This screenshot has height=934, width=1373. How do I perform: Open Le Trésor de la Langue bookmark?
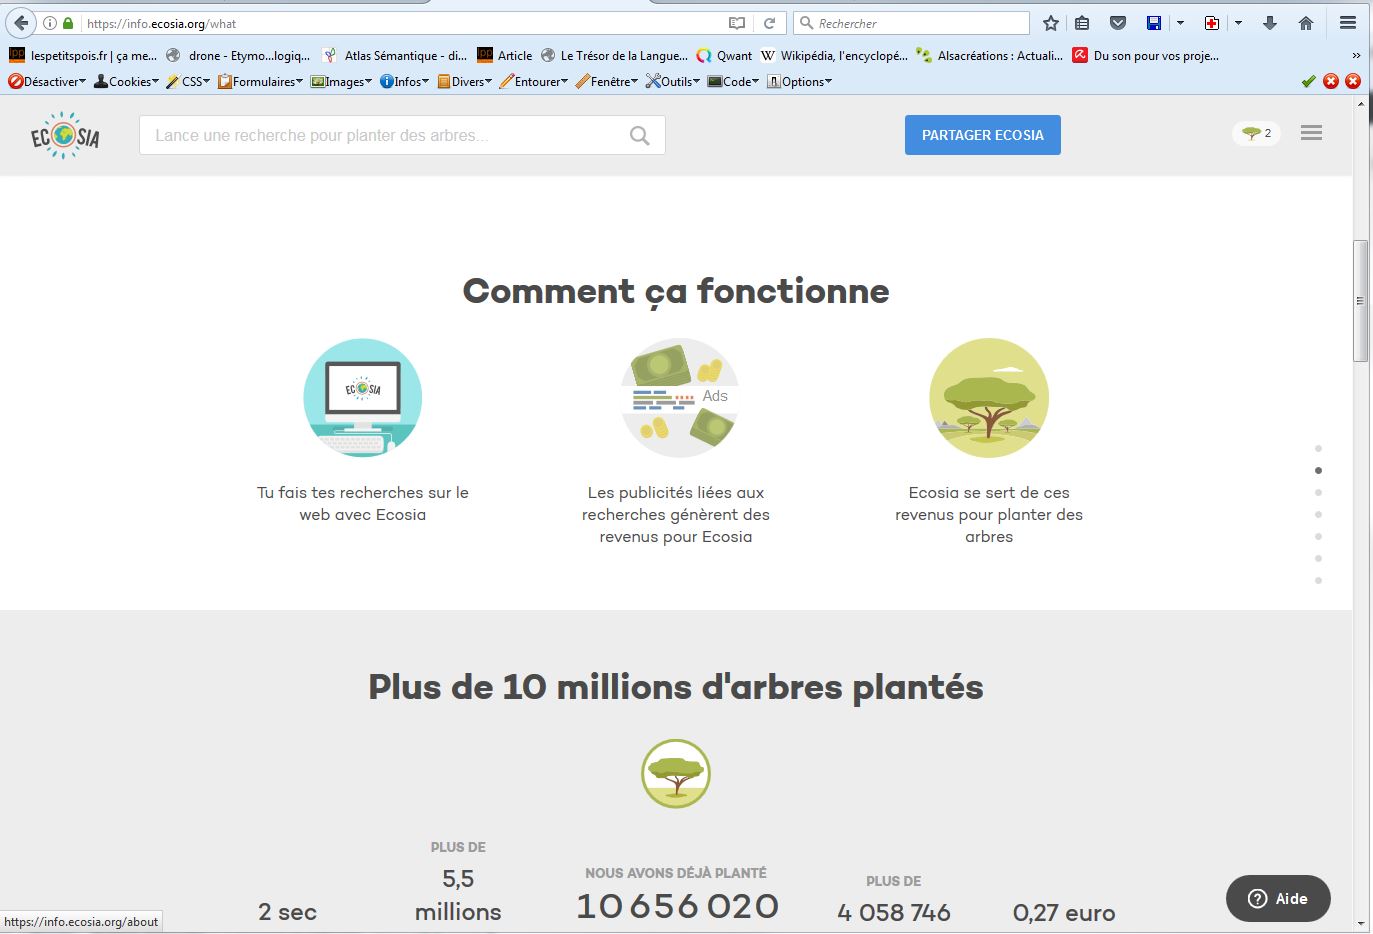[614, 56]
